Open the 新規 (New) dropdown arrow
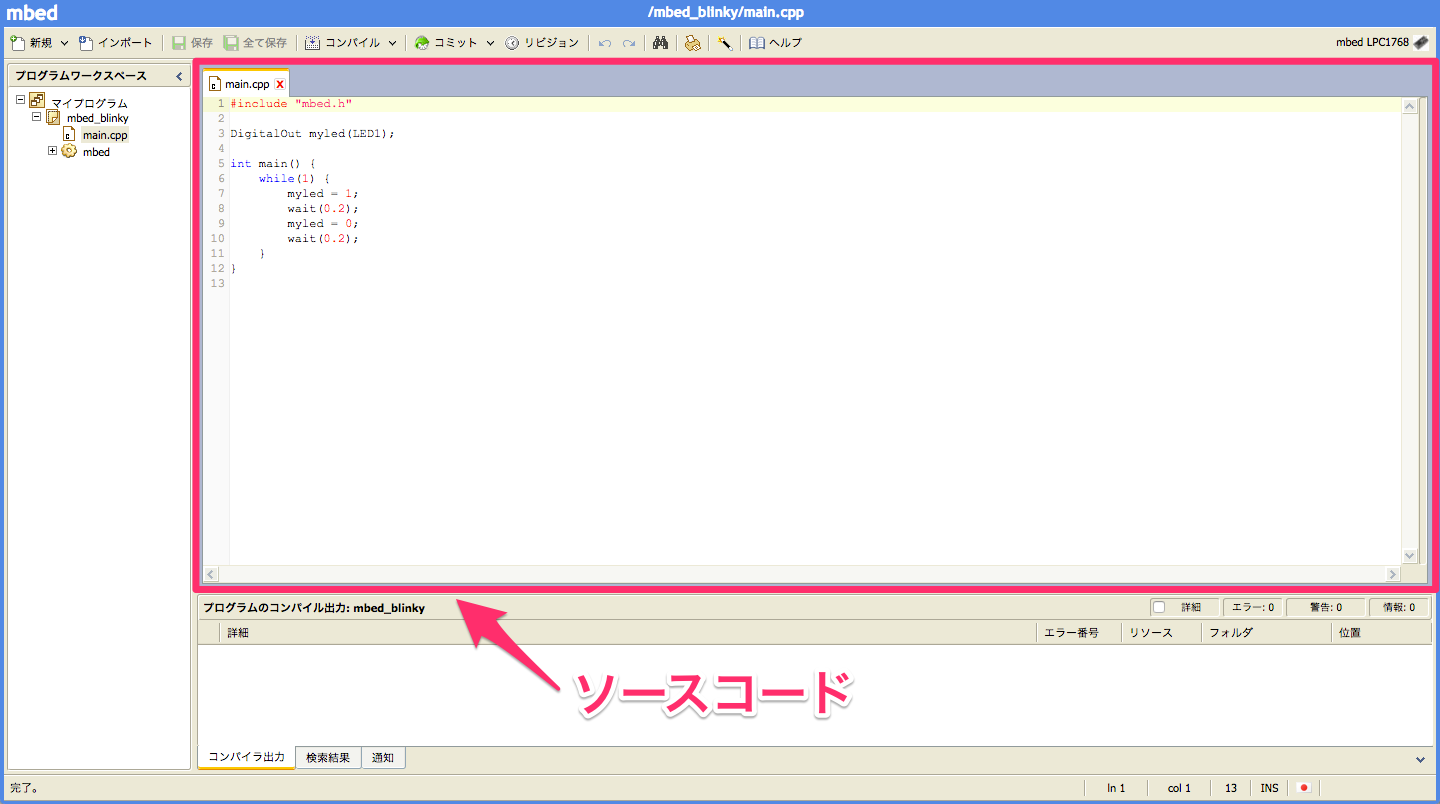Viewport: 1440px width, 804px height. 63,42
